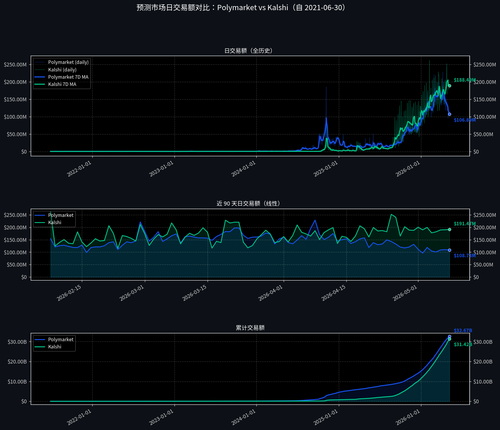Click the '2026-05-01' date label
500x430 pixels.
pos(405,293)
